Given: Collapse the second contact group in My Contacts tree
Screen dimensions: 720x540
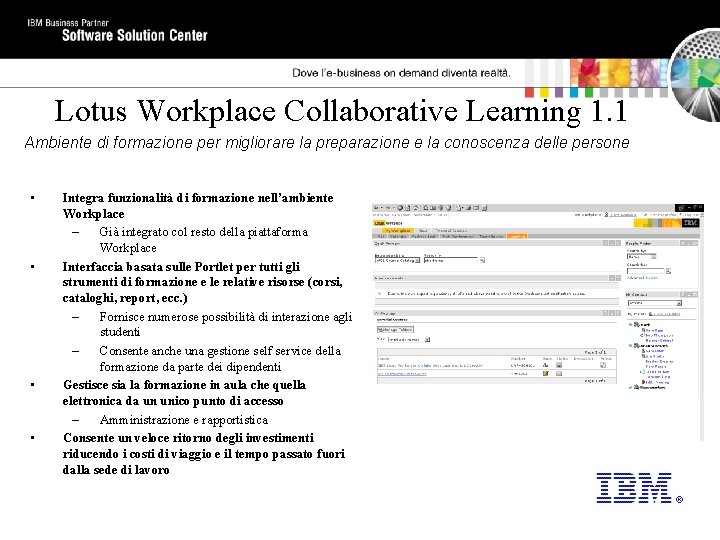Looking at the screenshot, I should coord(630,345).
